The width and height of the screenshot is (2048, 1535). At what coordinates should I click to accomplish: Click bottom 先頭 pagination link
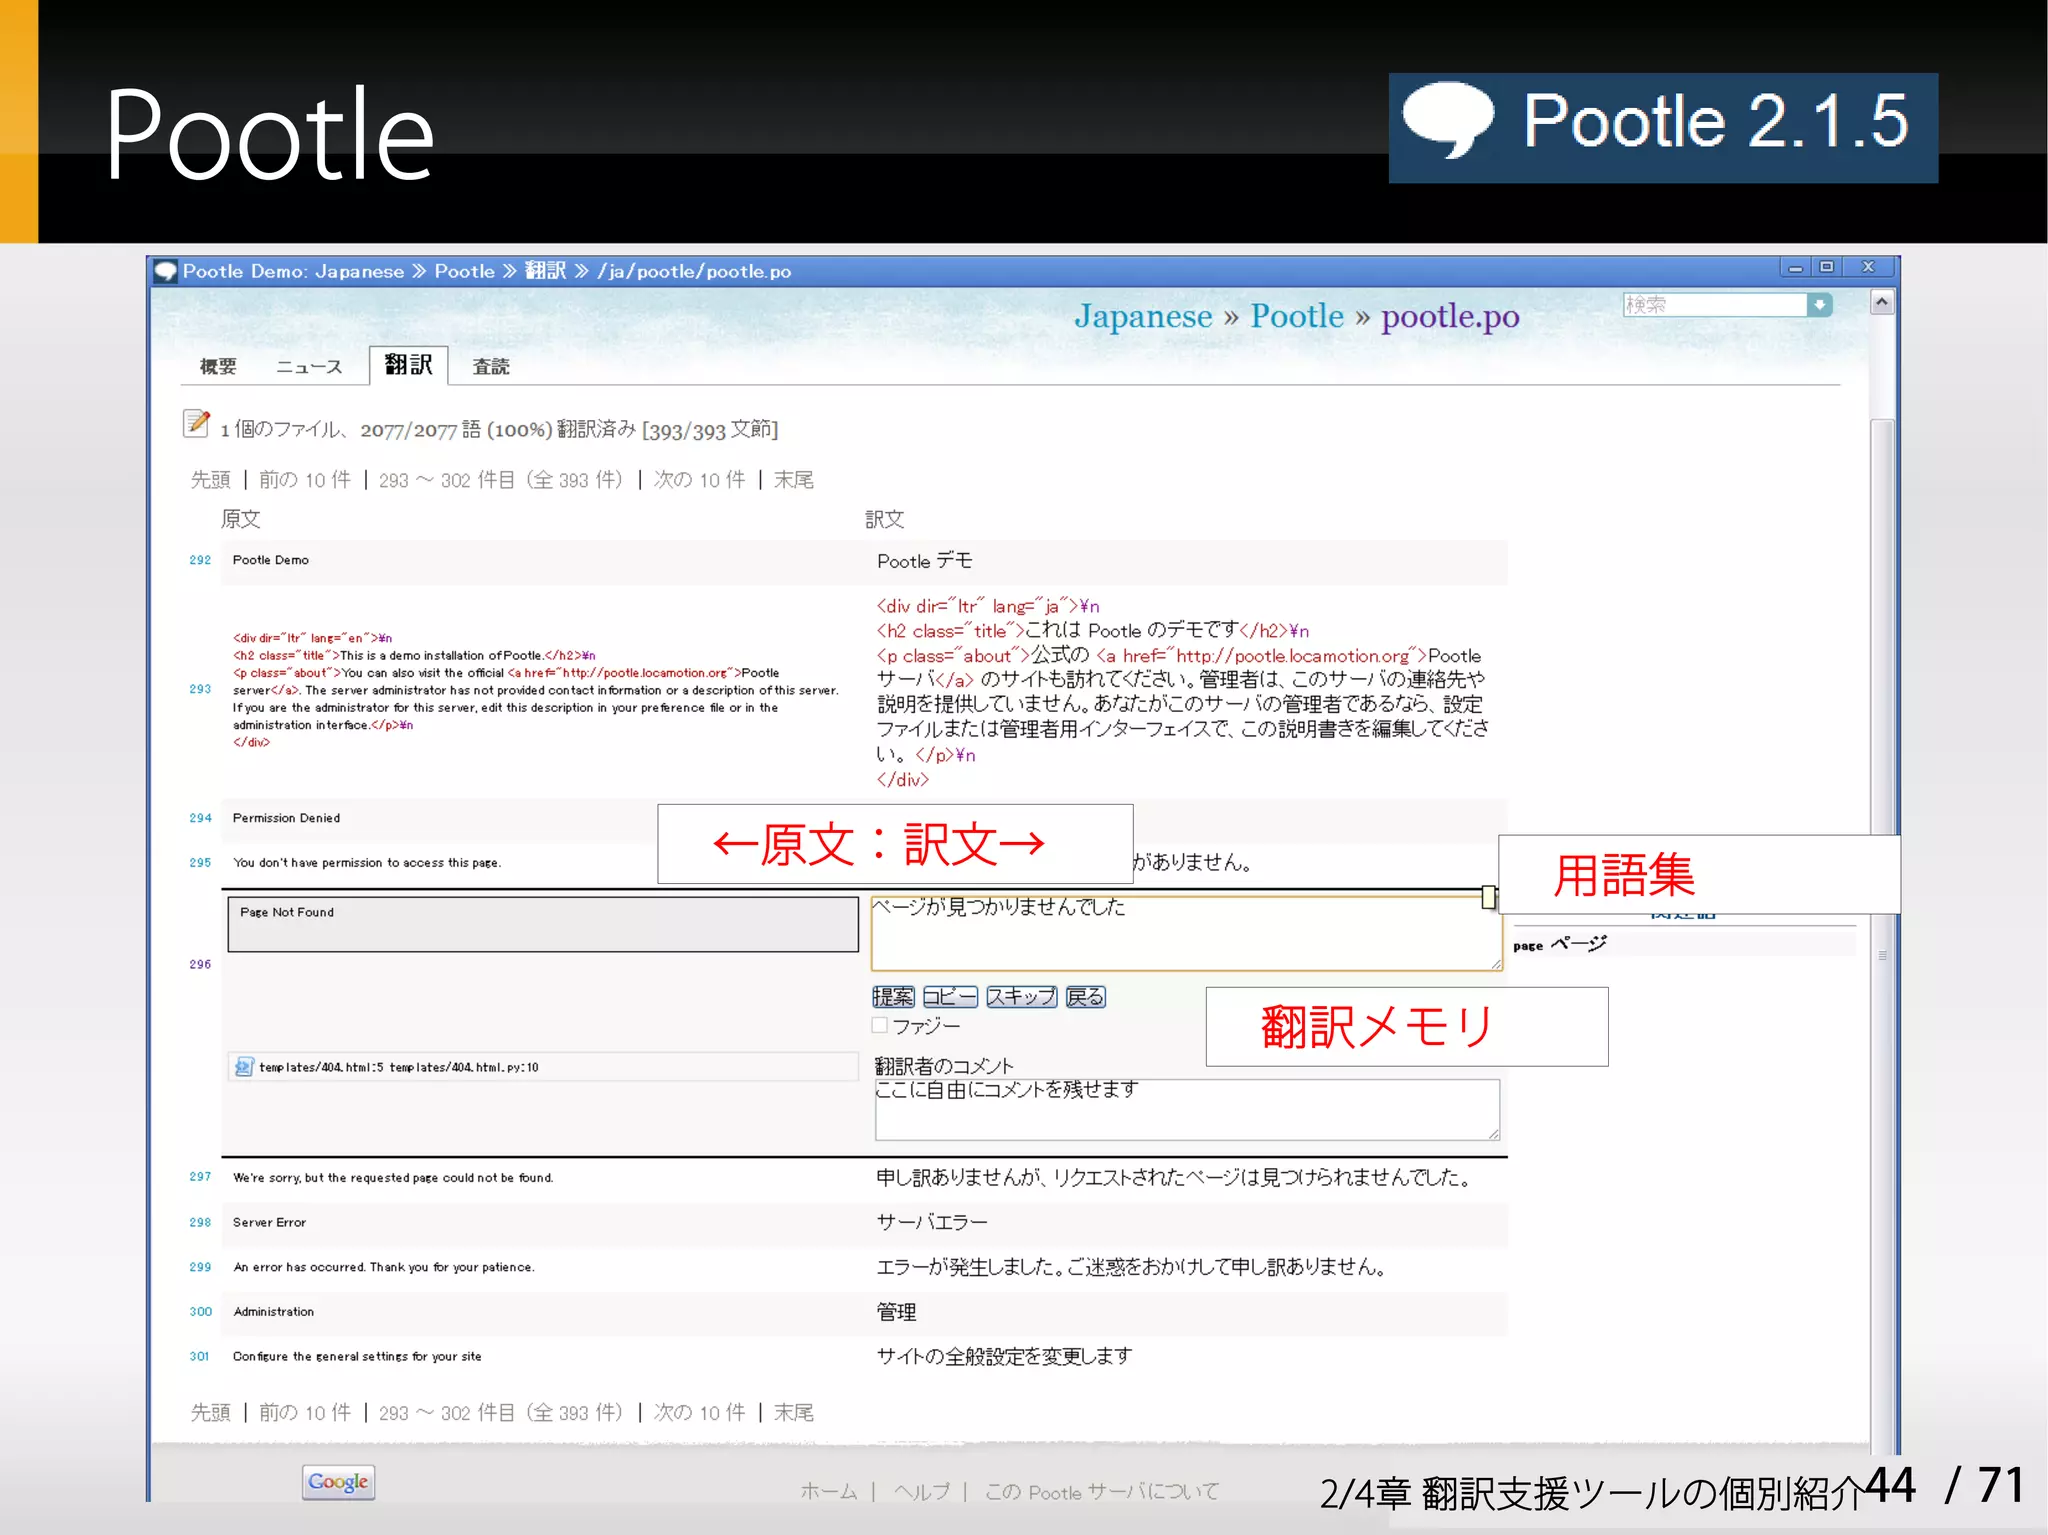coord(210,1412)
